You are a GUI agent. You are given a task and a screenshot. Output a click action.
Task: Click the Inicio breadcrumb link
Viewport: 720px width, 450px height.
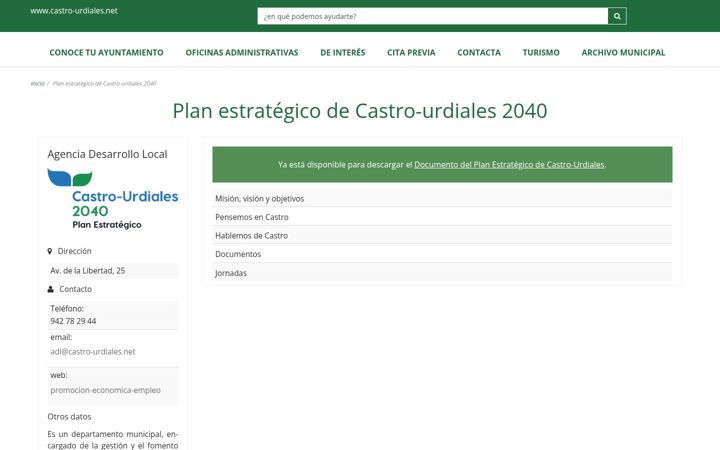point(37,84)
